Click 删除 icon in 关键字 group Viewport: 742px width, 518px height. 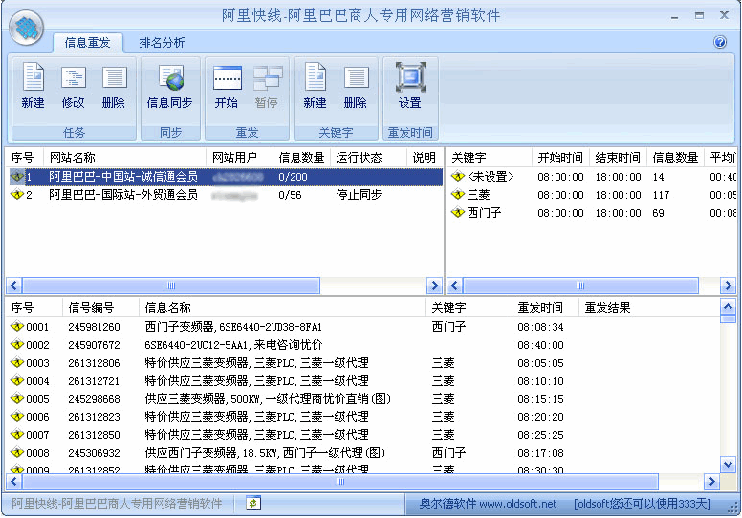click(x=356, y=78)
